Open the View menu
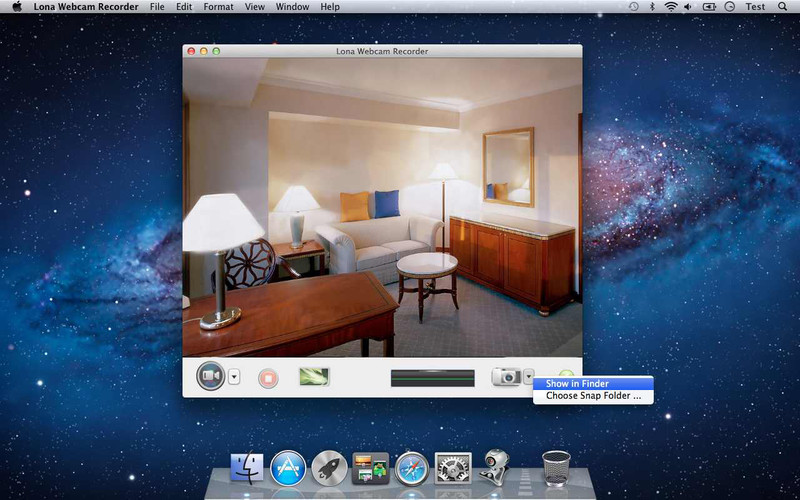Viewport: 800px width, 500px height. click(255, 7)
